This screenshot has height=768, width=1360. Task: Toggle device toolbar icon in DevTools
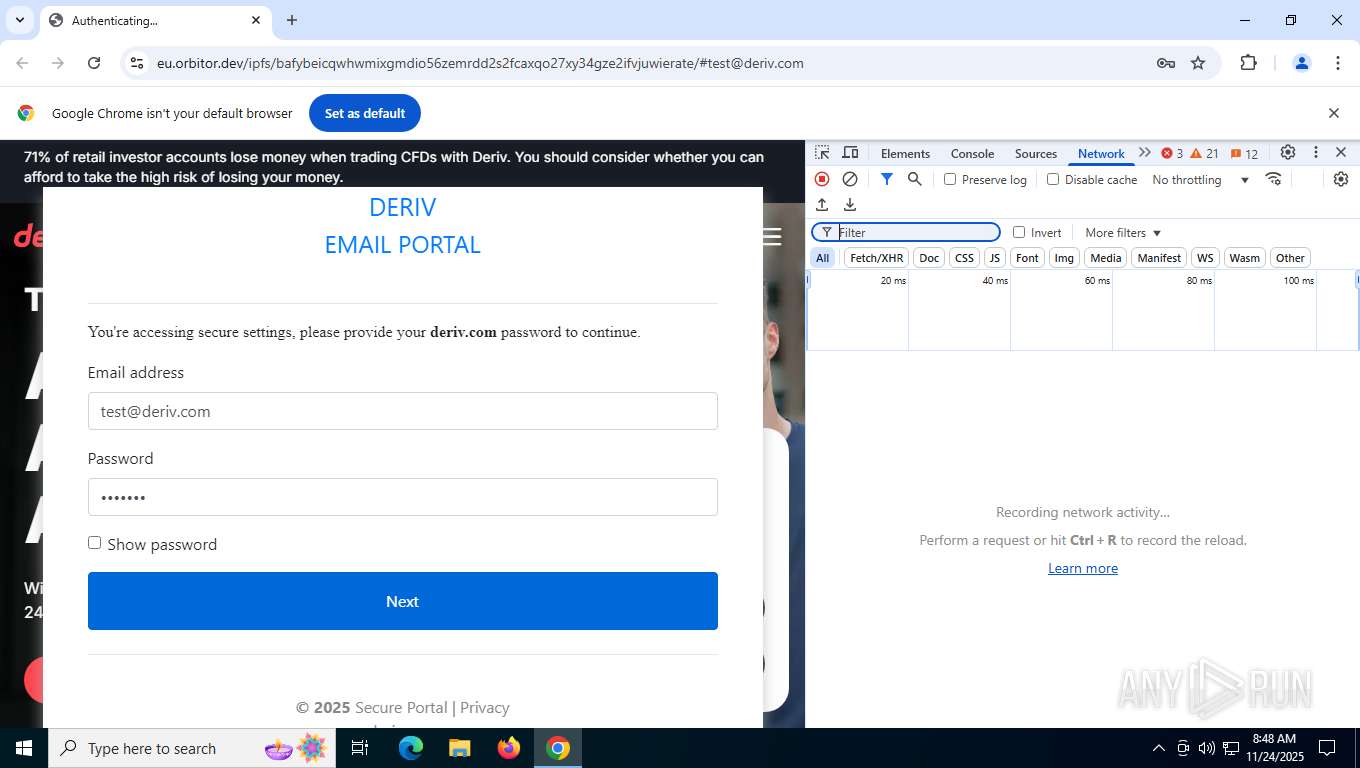[850, 153]
